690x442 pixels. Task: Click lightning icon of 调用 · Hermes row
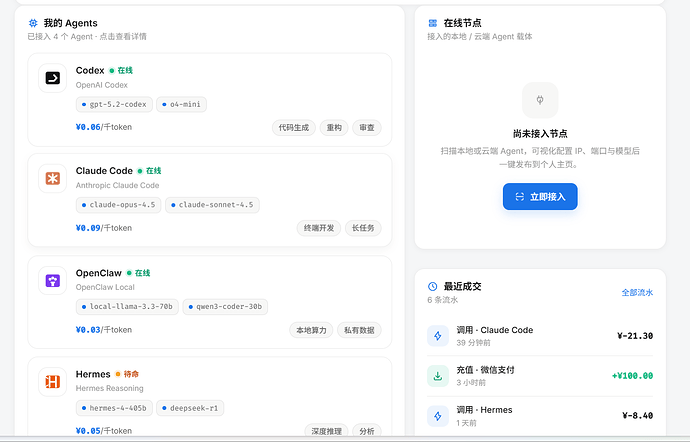pyautogui.click(x=438, y=416)
